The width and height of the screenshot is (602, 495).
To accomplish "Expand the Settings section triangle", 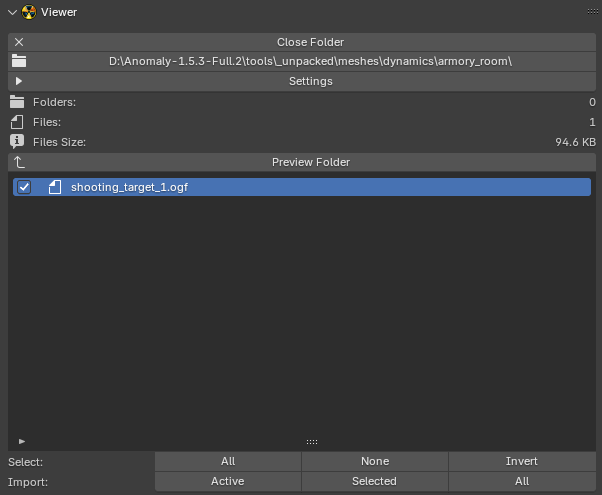I will [19, 81].
